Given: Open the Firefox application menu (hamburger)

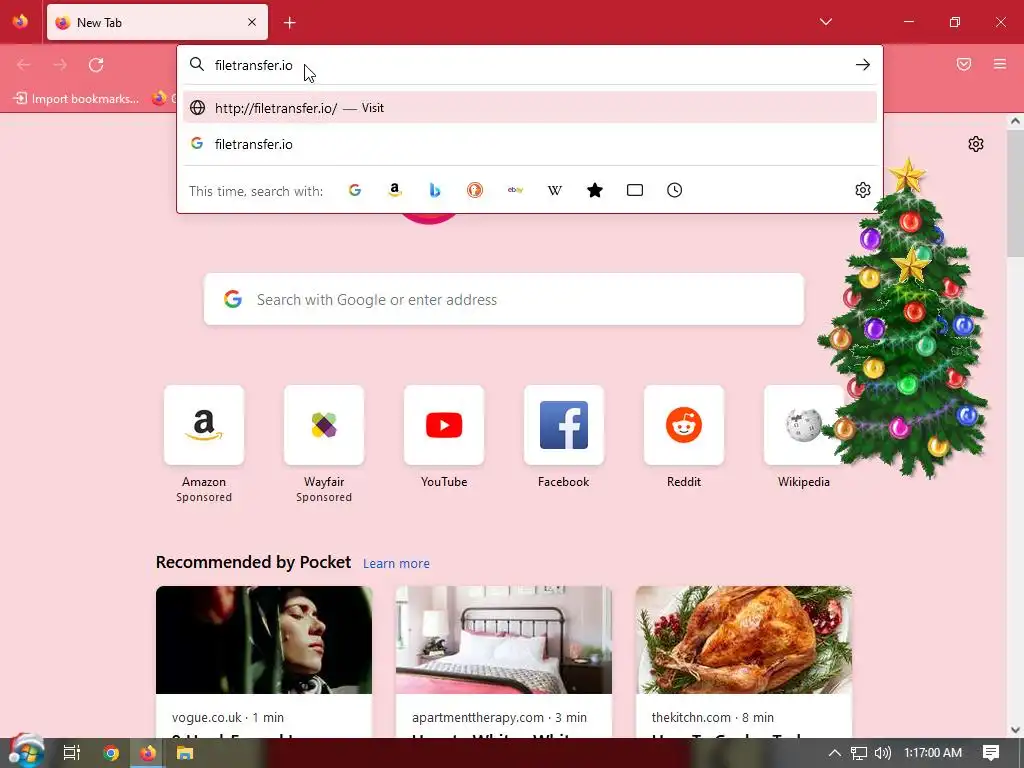Looking at the screenshot, I should point(1000,64).
